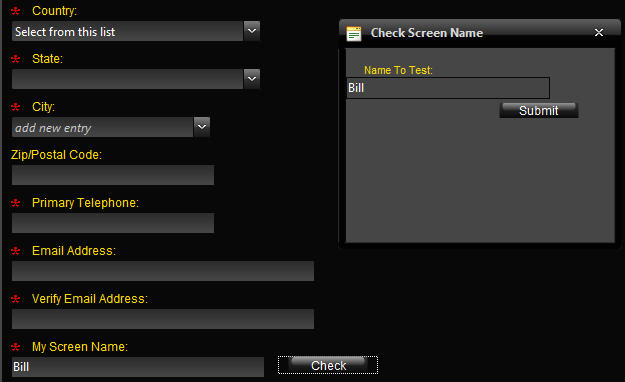Click the My Screen Name field containing Bill
625x382 pixels.
[x=138, y=367]
